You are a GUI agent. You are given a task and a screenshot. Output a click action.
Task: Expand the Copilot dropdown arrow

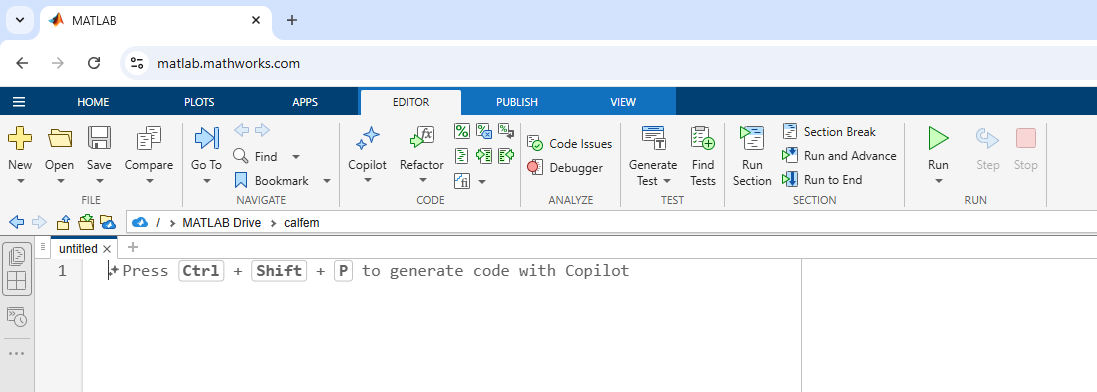pos(367,181)
